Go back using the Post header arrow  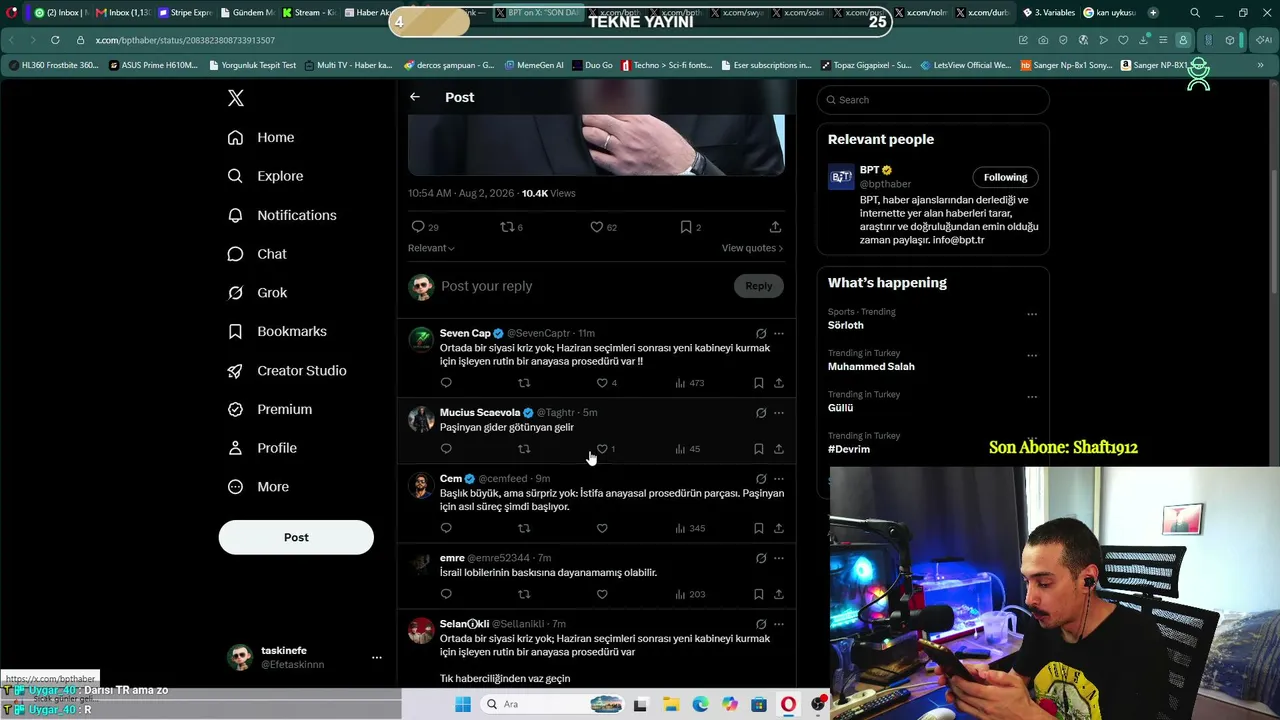415,97
